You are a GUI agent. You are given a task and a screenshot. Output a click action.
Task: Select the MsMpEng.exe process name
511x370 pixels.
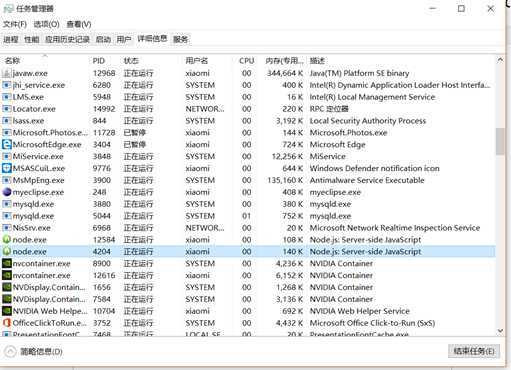(x=38, y=180)
